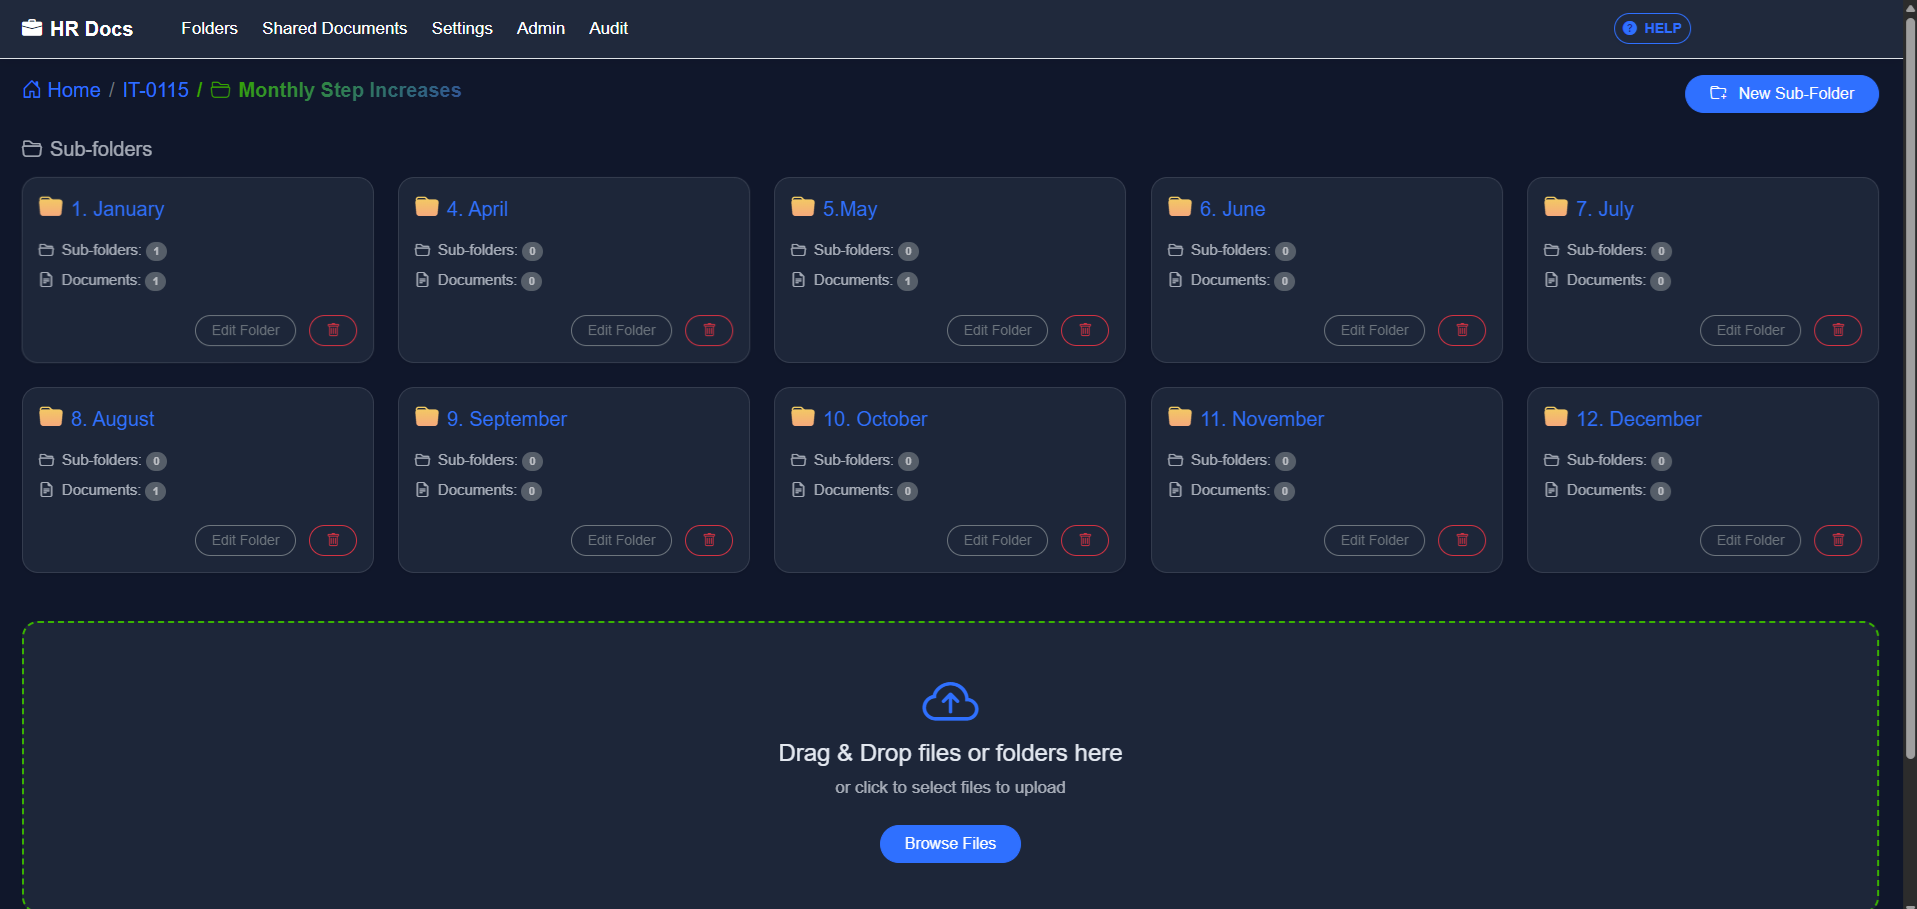The height and width of the screenshot is (909, 1917).
Task: Click the cloud upload icon
Action: click(x=950, y=701)
